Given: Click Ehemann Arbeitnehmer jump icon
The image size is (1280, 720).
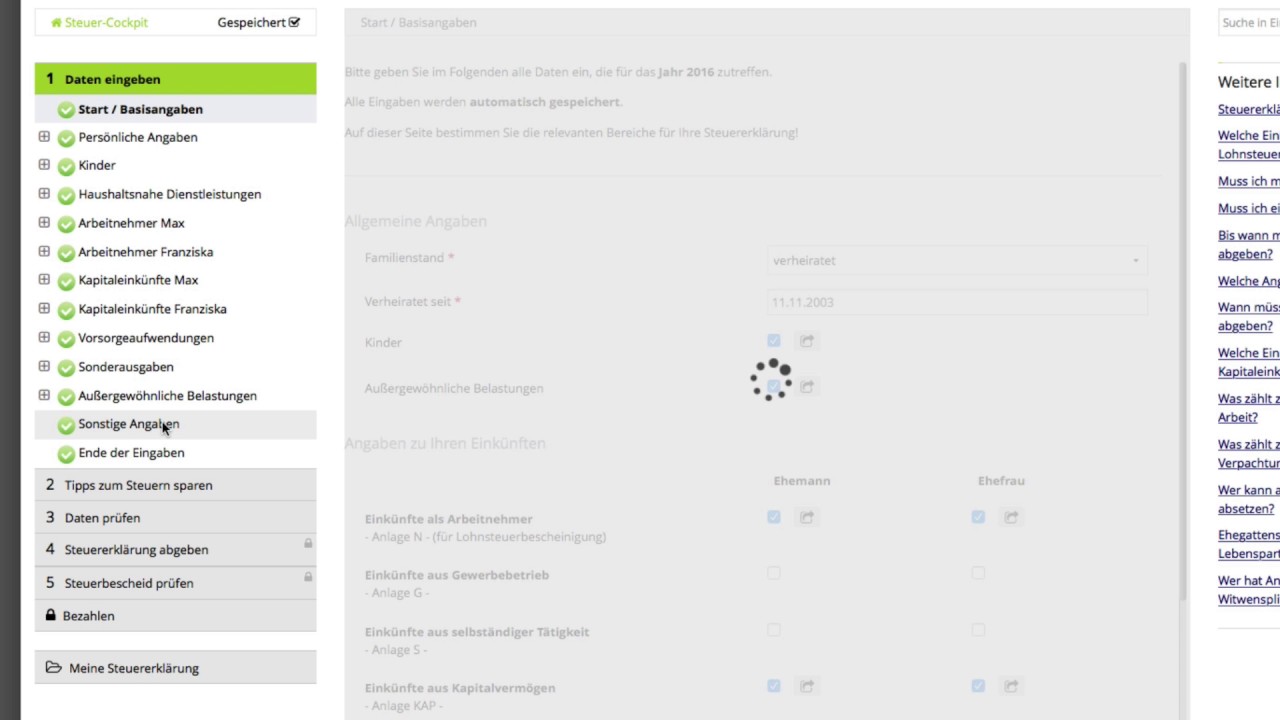Looking at the screenshot, I should (807, 517).
